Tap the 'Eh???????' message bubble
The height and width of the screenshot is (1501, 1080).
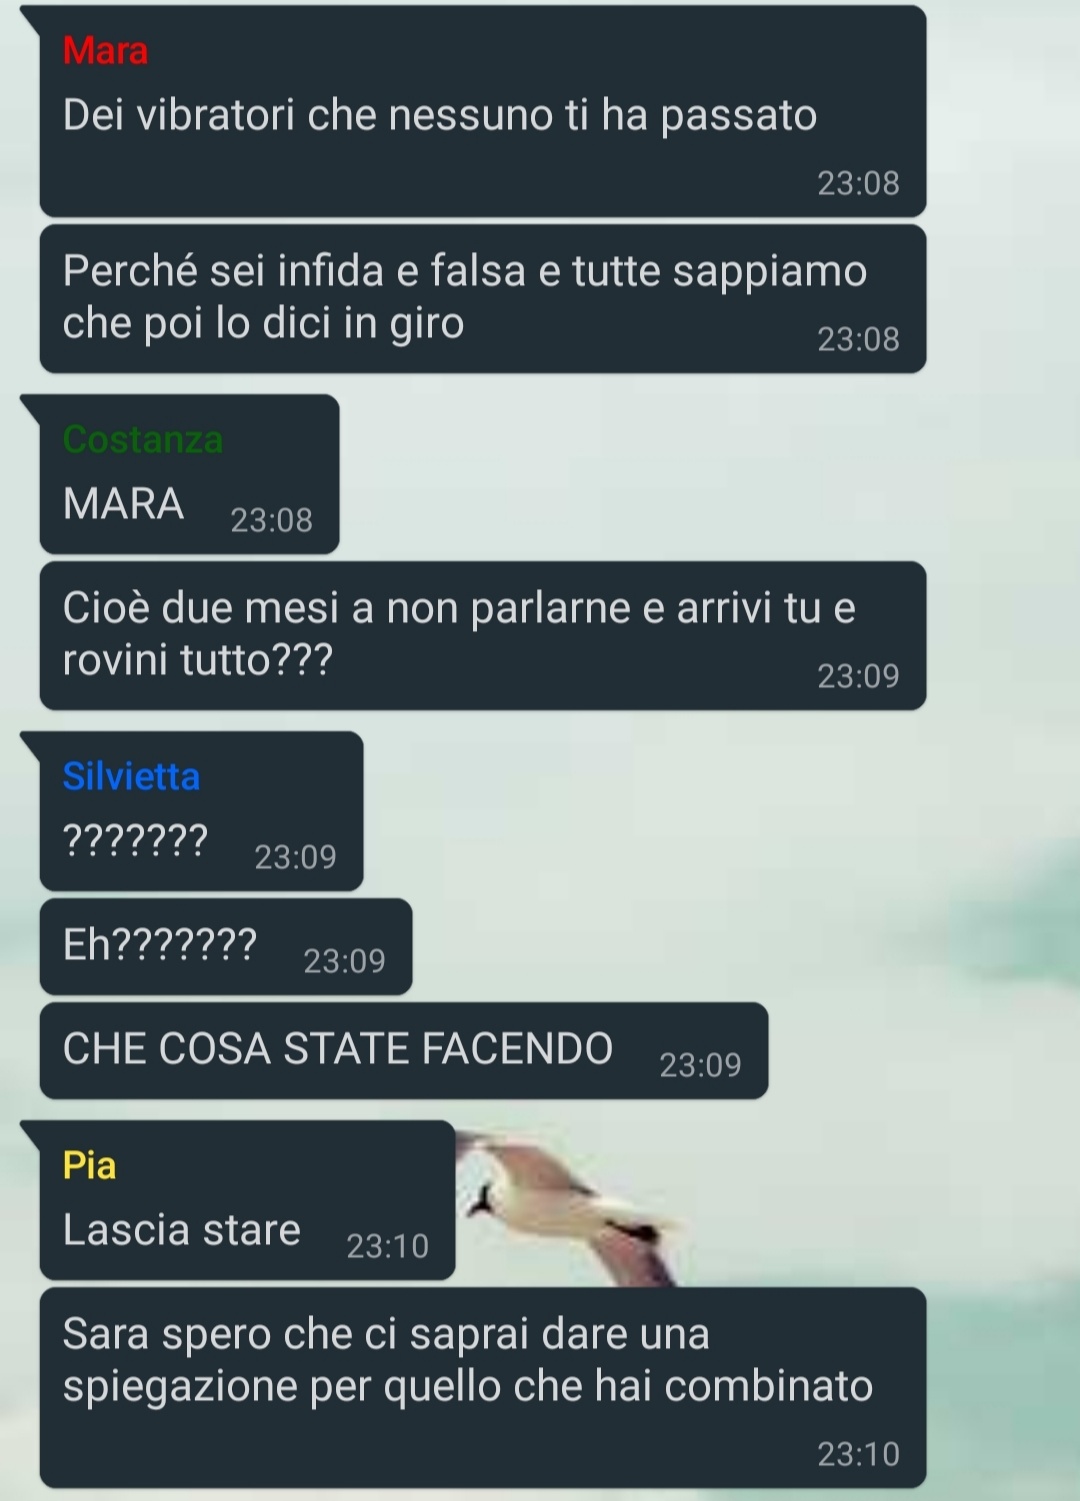point(226,946)
